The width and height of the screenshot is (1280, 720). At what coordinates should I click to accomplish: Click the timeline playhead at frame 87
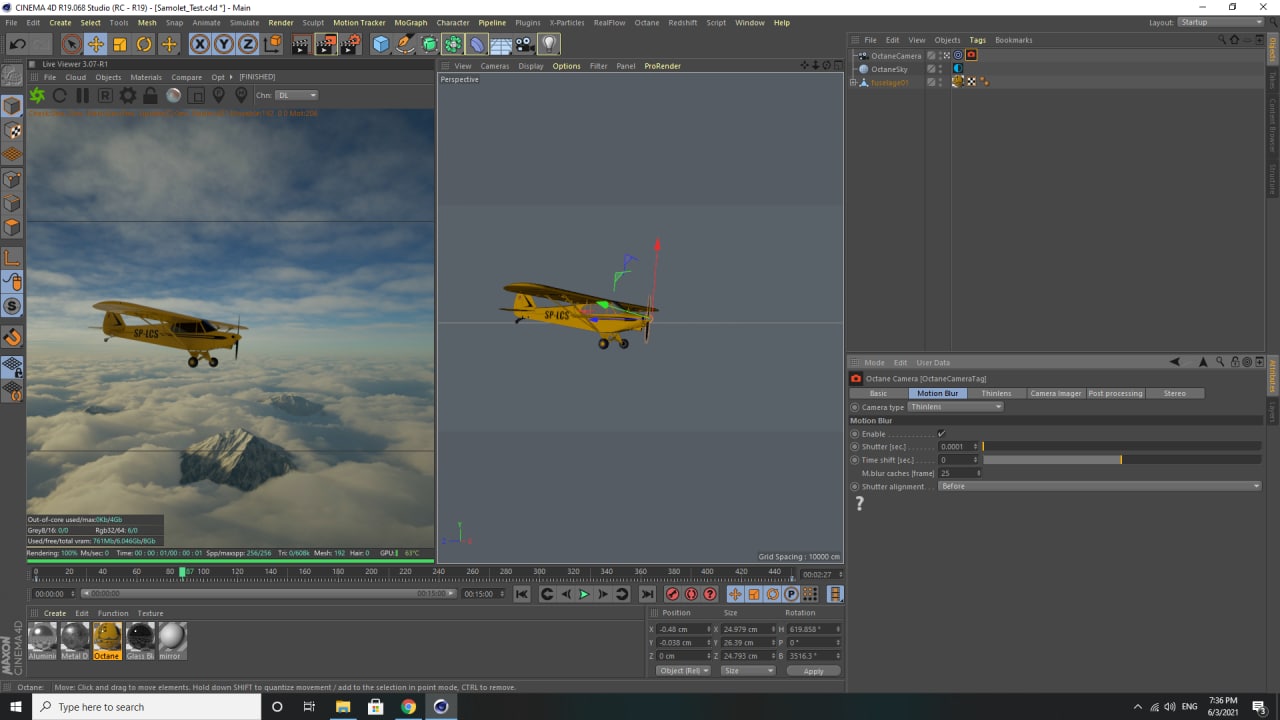pyautogui.click(x=182, y=572)
